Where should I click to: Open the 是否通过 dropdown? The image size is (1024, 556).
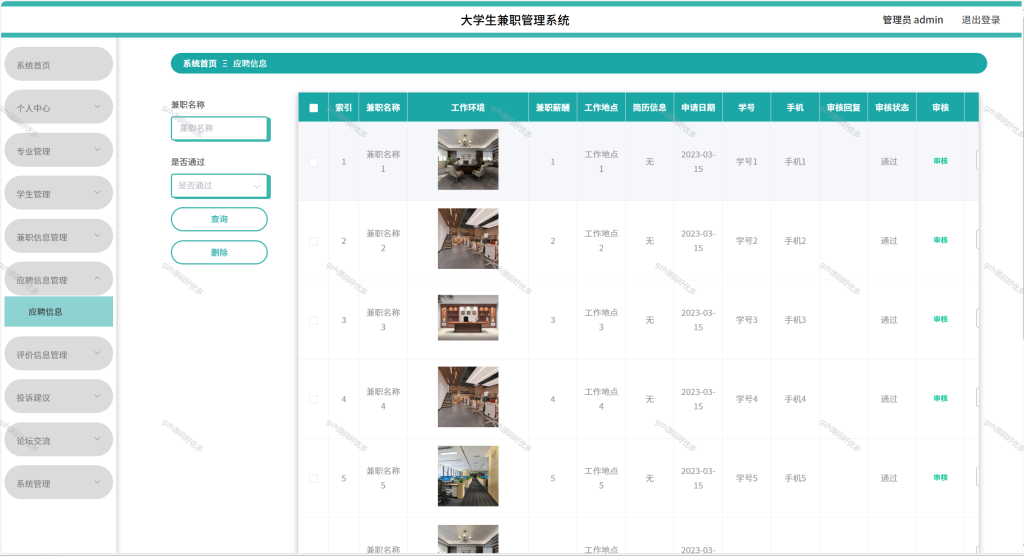pos(219,186)
